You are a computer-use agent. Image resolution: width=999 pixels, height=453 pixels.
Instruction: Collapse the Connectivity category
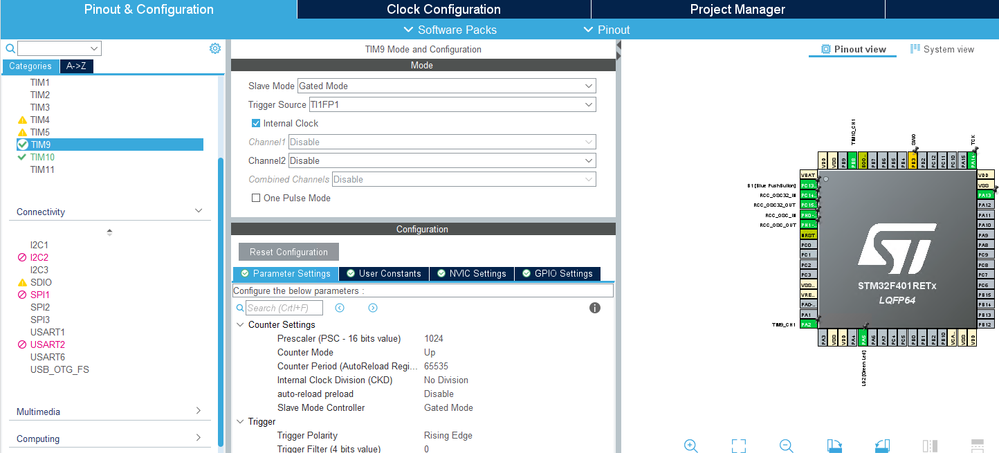(x=198, y=211)
